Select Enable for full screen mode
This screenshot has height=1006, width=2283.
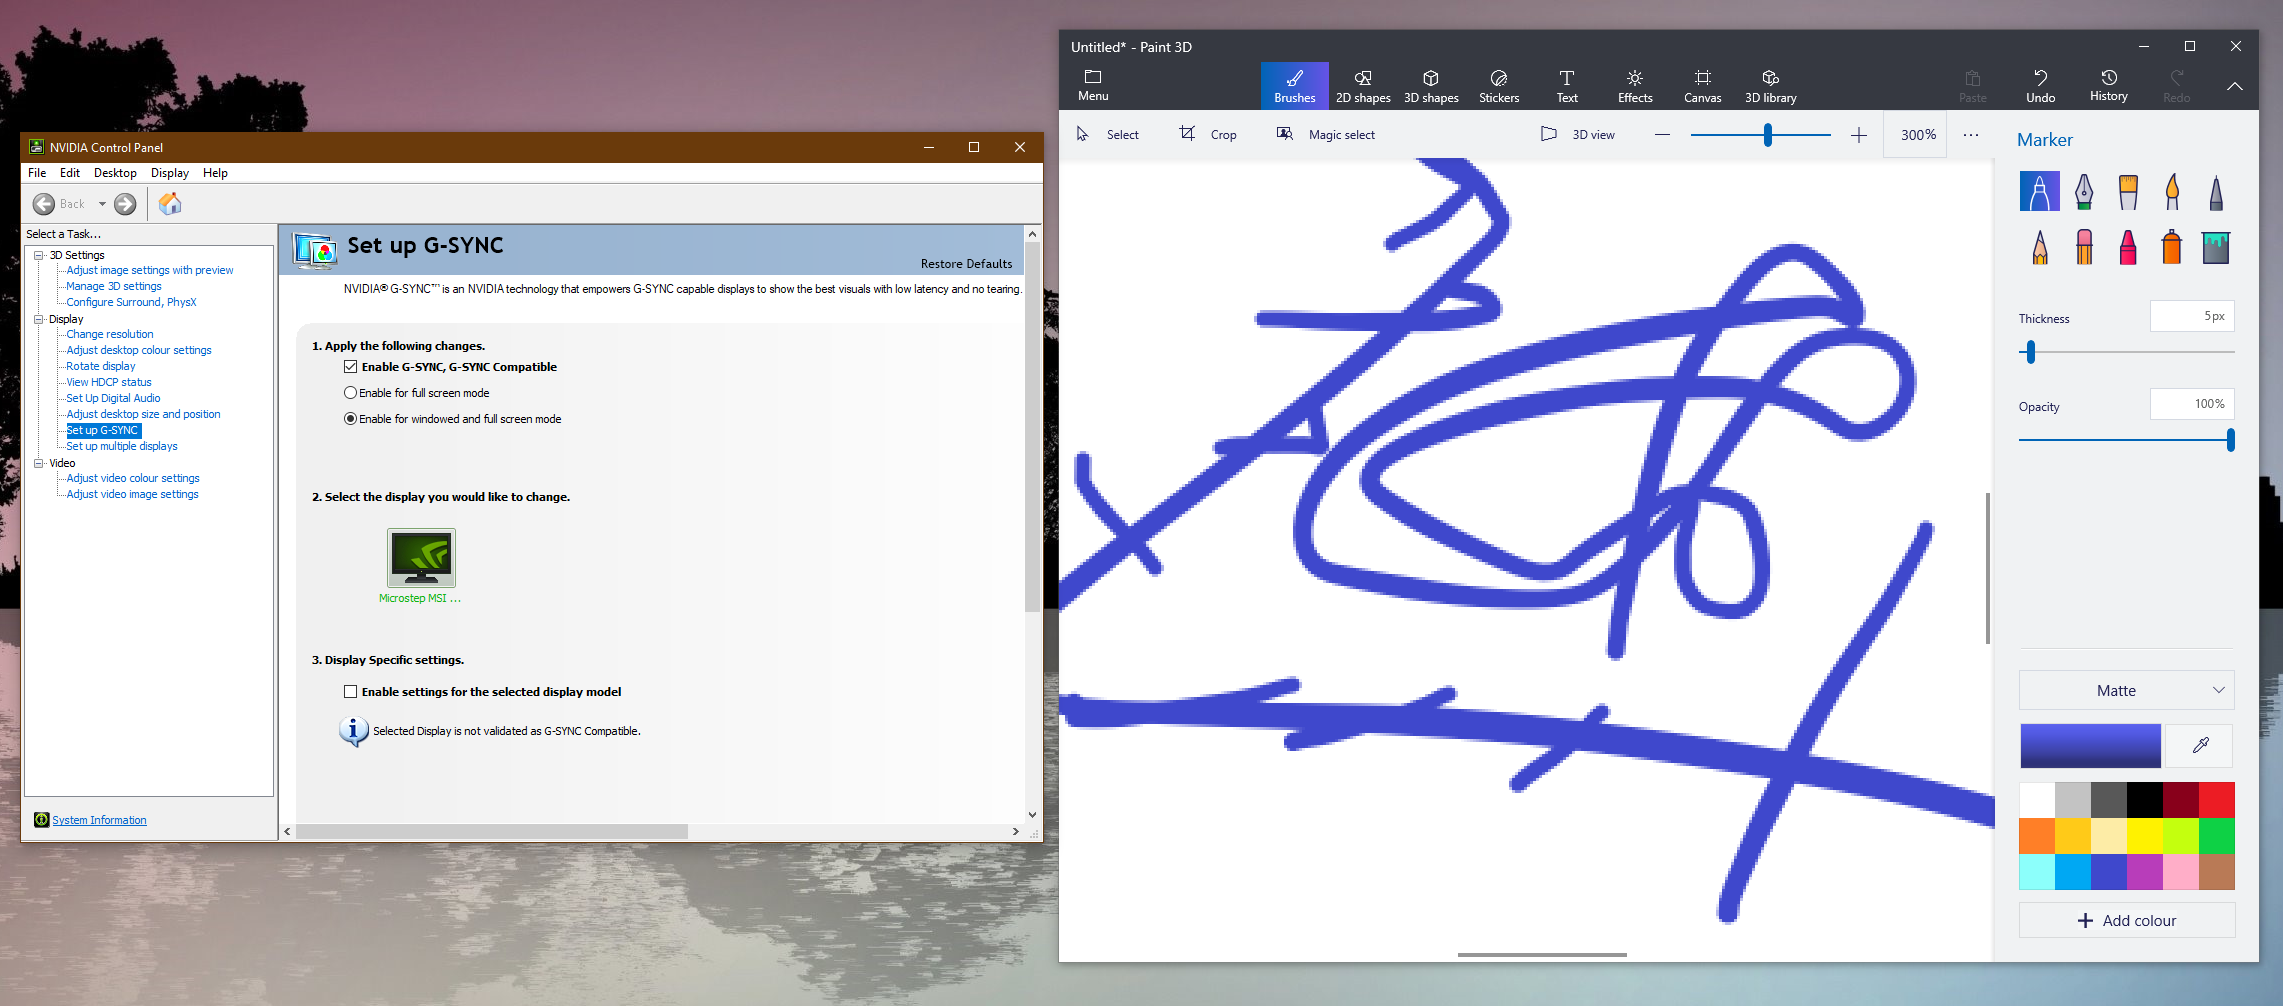[x=350, y=393]
